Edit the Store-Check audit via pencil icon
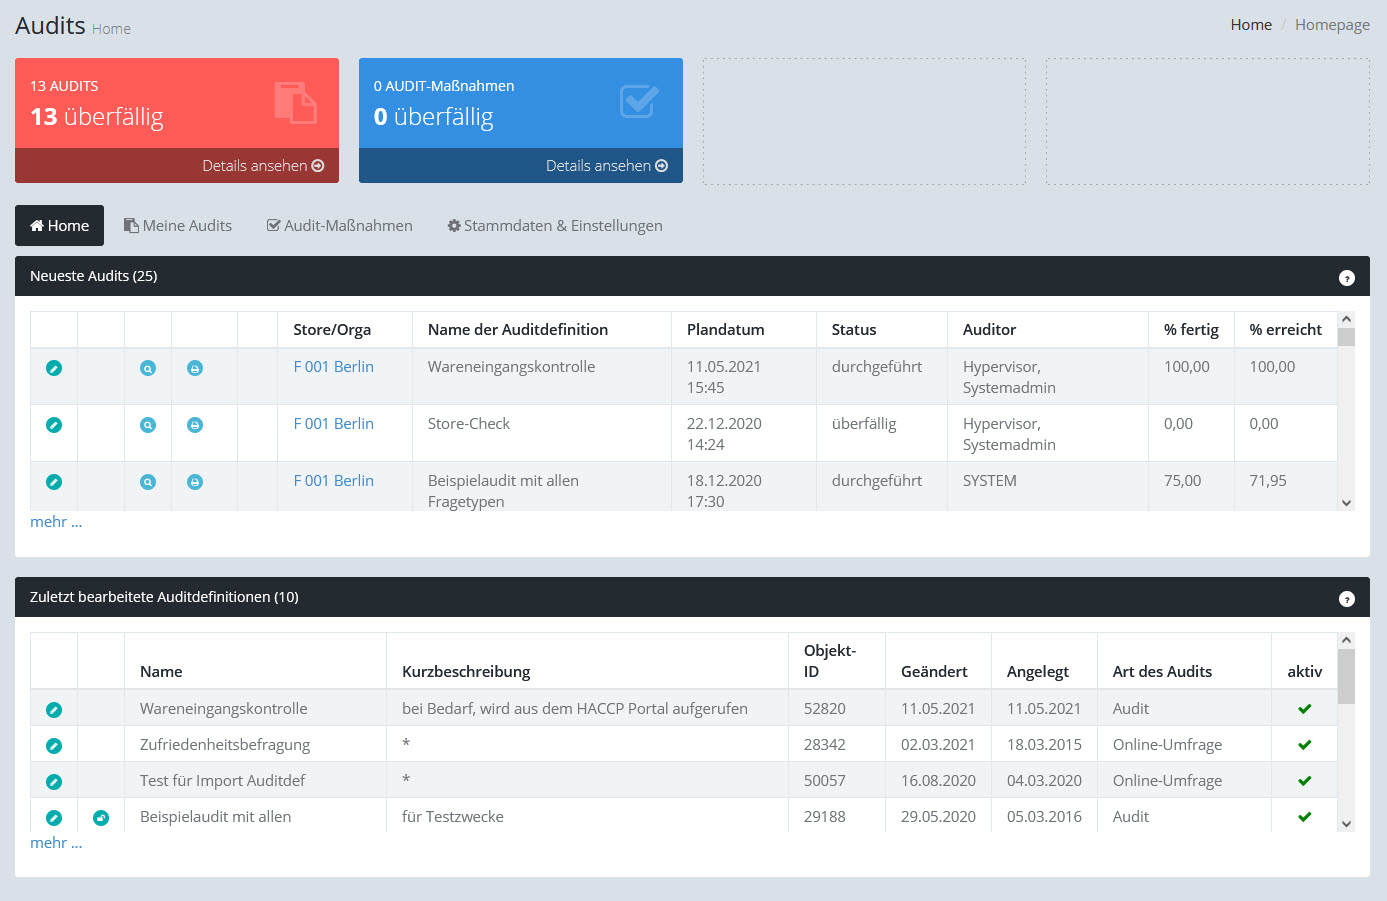Screen dimensions: 1387x901 point(54,425)
